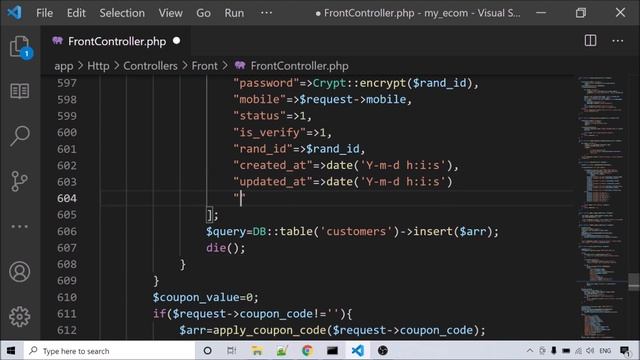Image resolution: width=640 pixels, height=360 pixels.
Task: Click line number 604 in gutter
Action: (67, 198)
